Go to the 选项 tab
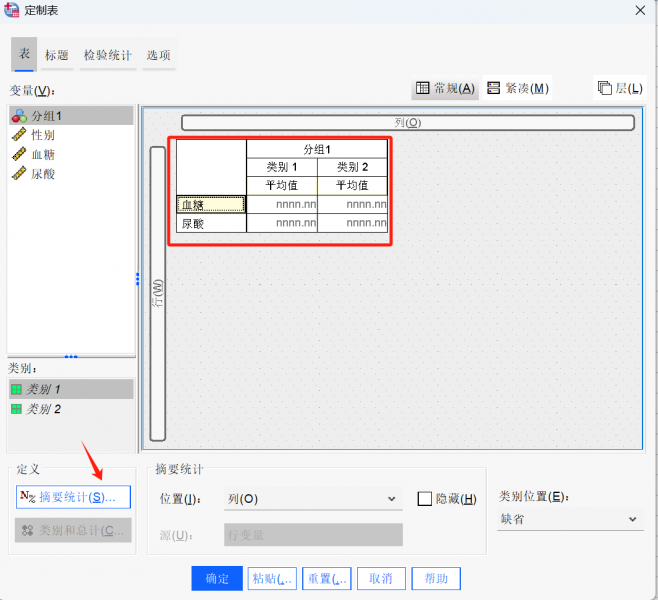This screenshot has width=658, height=600. pos(159,55)
